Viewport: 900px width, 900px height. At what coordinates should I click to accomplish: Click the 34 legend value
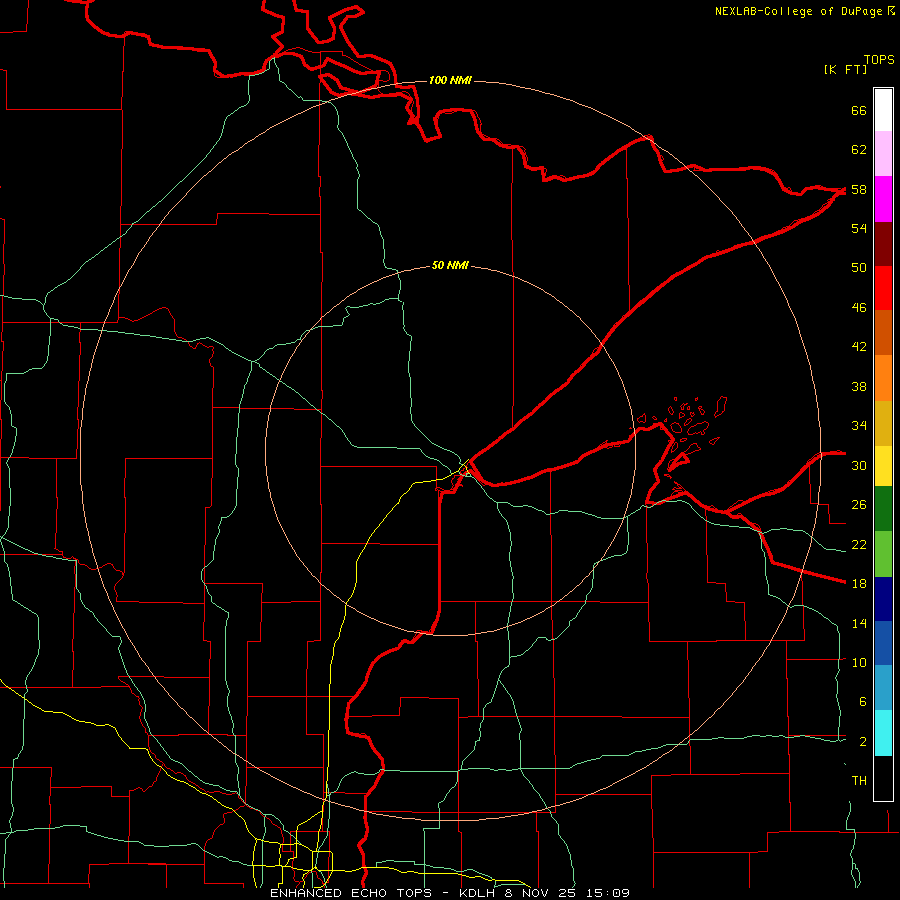859,426
